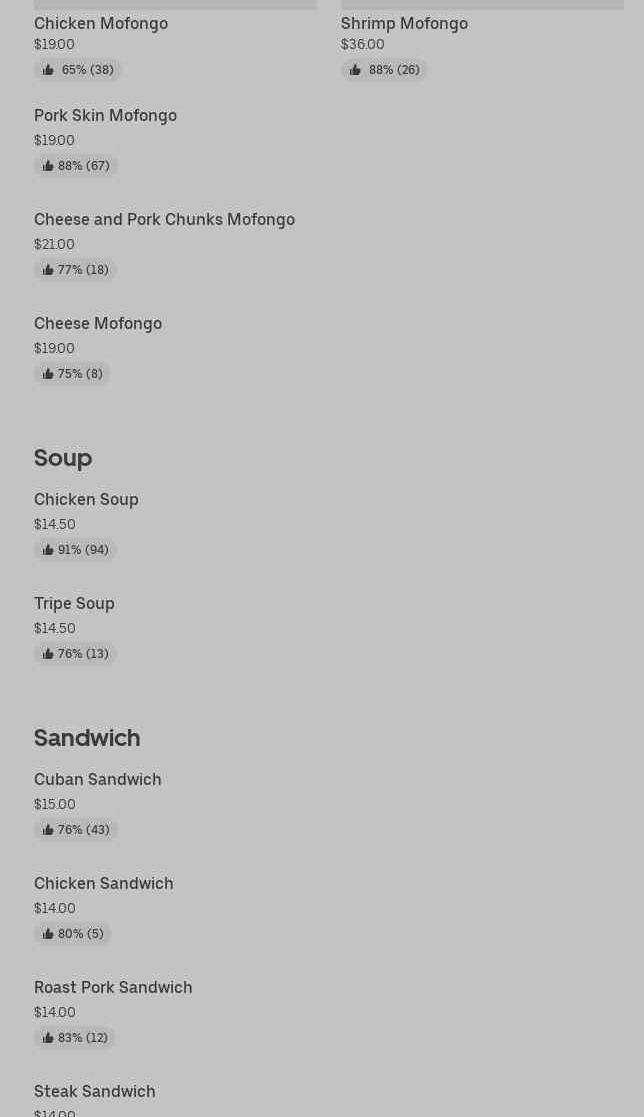This screenshot has width=644, height=1117.
Task: Open the Chicken Mofongo menu item
Action: pos(101,23)
